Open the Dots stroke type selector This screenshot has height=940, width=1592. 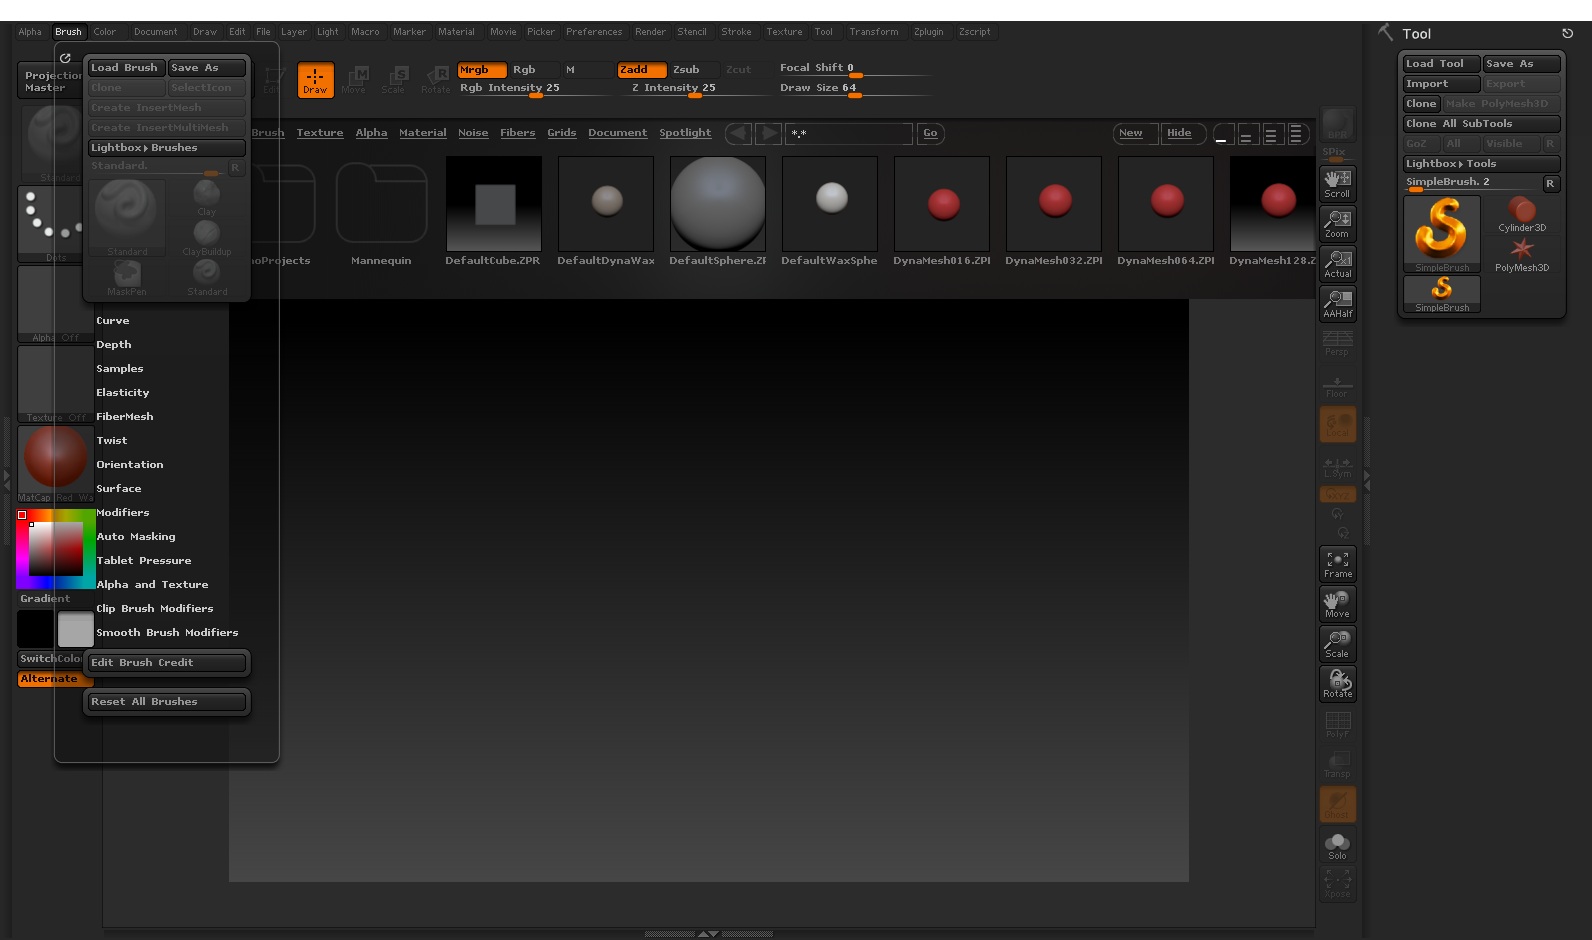(x=55, y=225)
